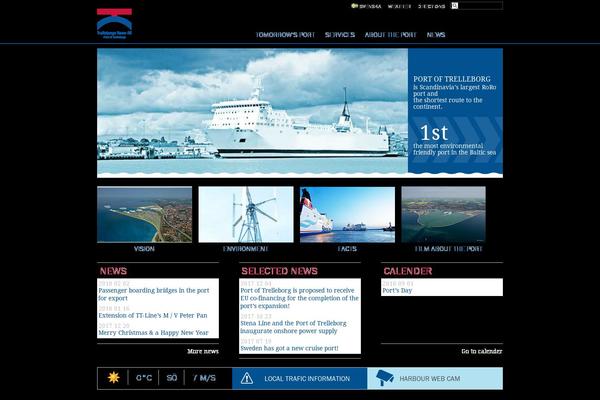Open the Vision aerial thumbnail
The width and height of the screenshot is (600, 400).
coord(145,214)
